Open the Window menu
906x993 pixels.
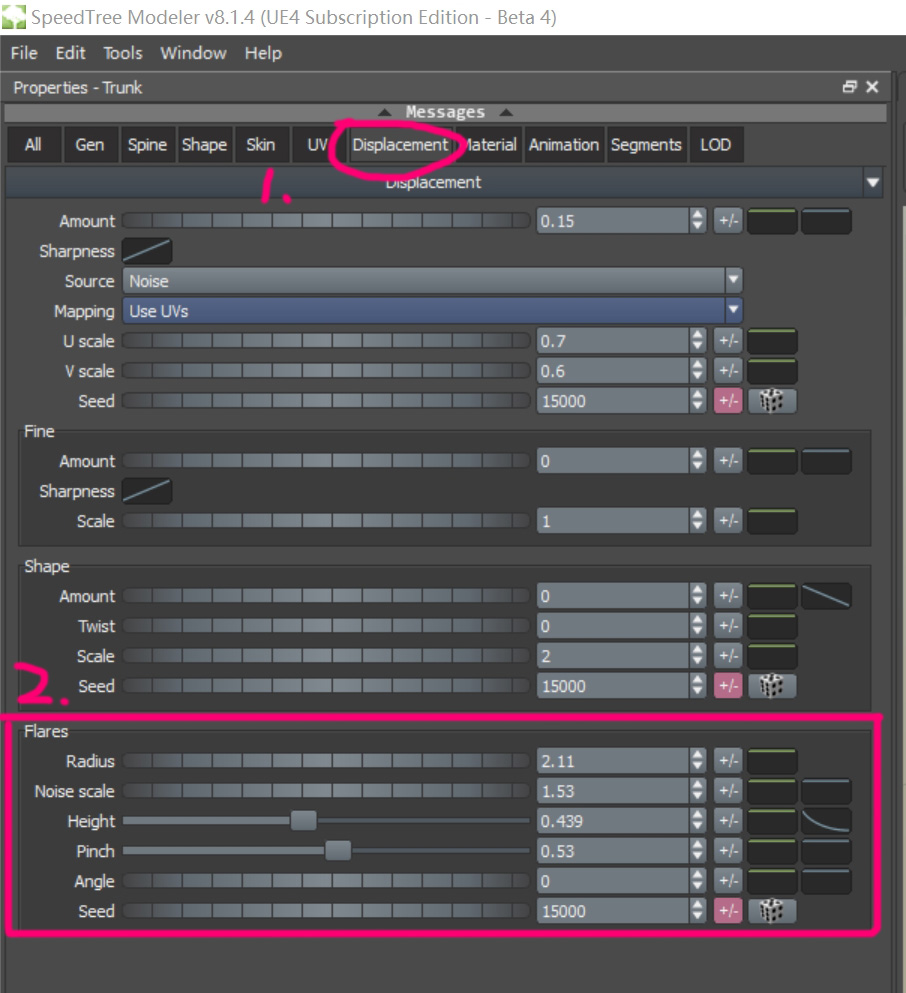tap(193, 53)
